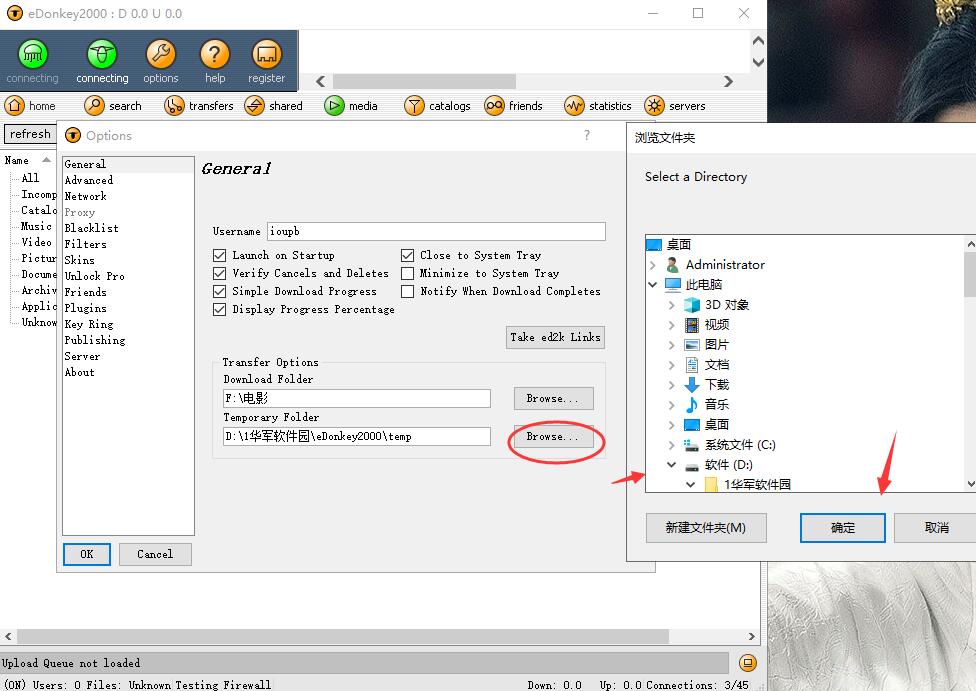This screenshot has width=976, height=691.
Task: Open the media player icon
Action: click(x=334, y=106)
